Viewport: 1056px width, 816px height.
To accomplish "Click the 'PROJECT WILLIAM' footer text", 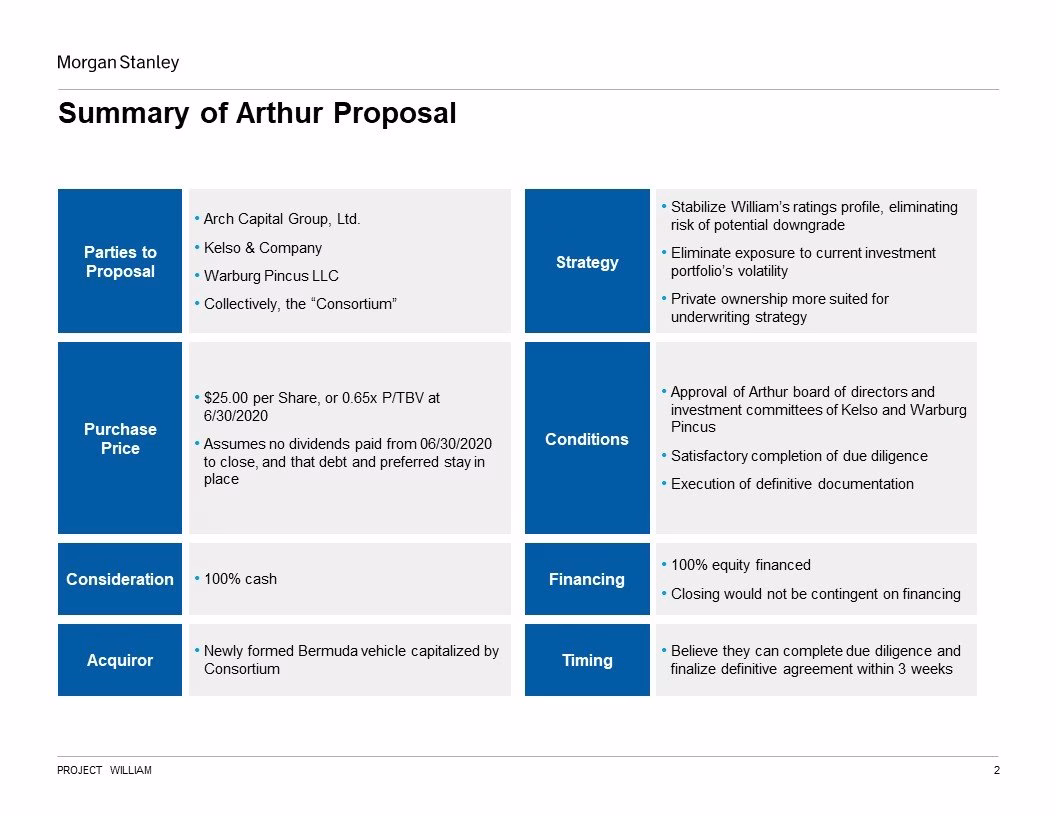I will click(x=104, y=770).
